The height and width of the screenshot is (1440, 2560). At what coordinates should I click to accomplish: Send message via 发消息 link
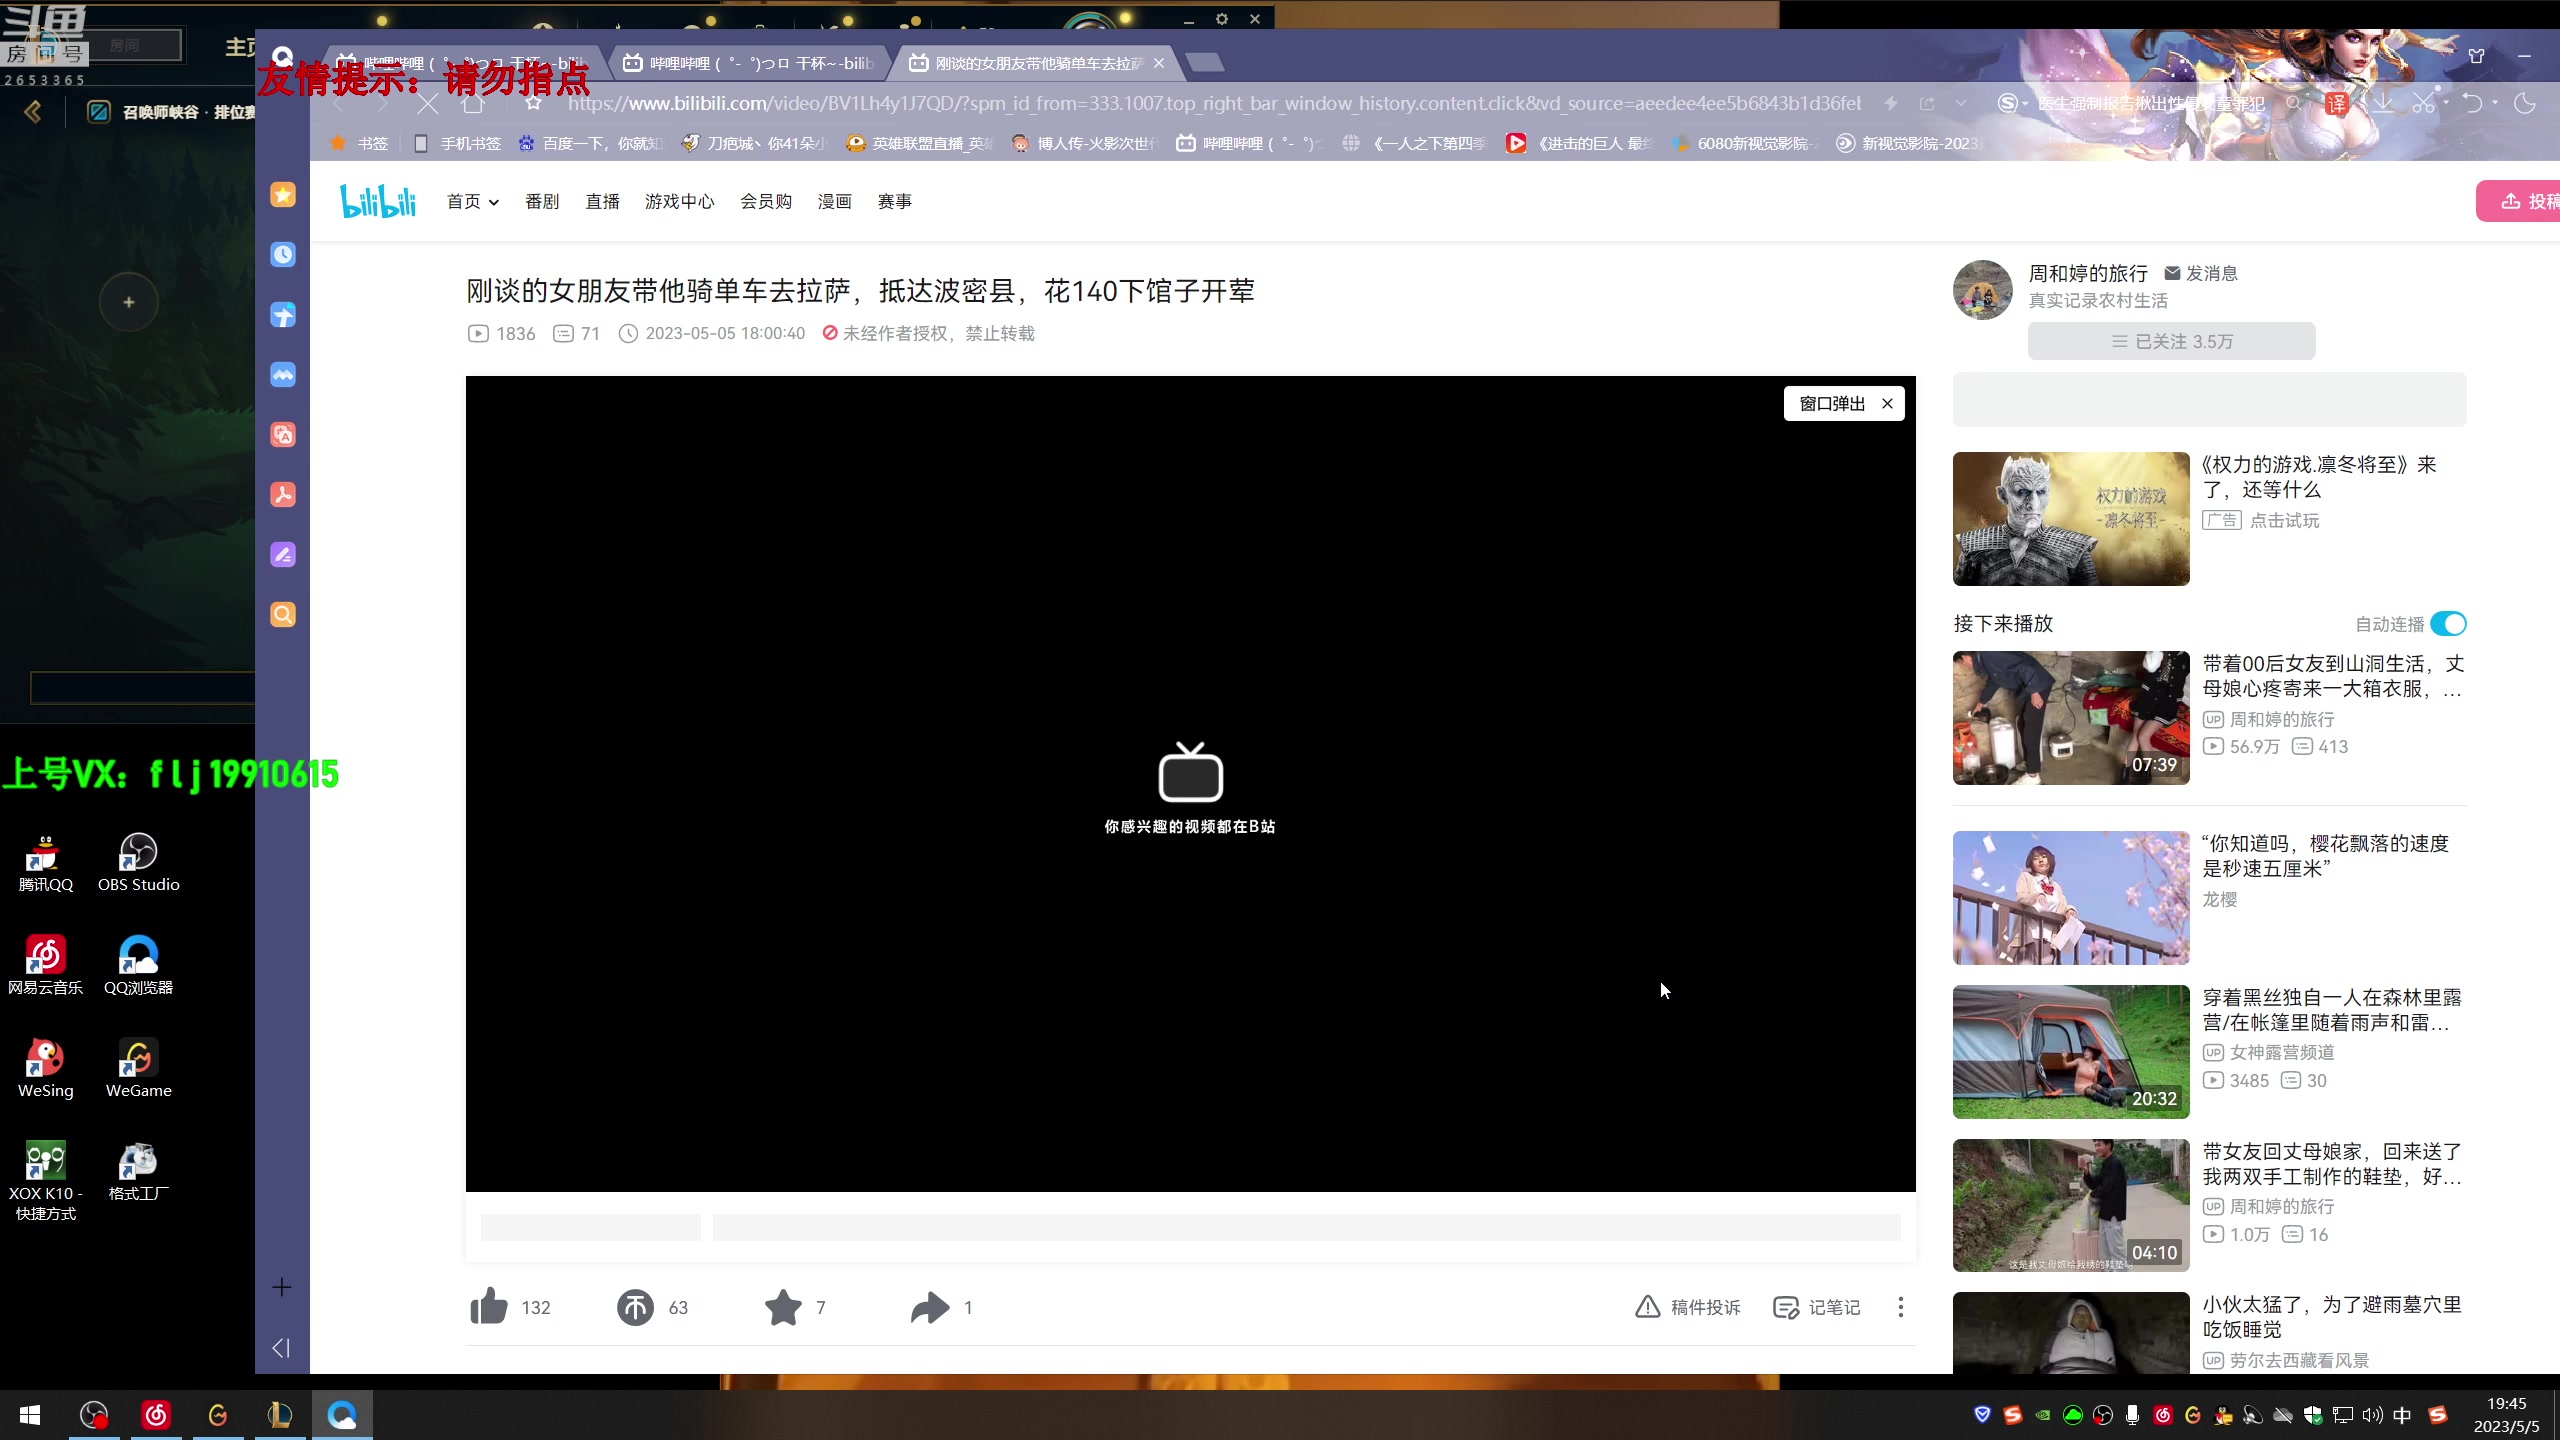(x=2200, y=273)
